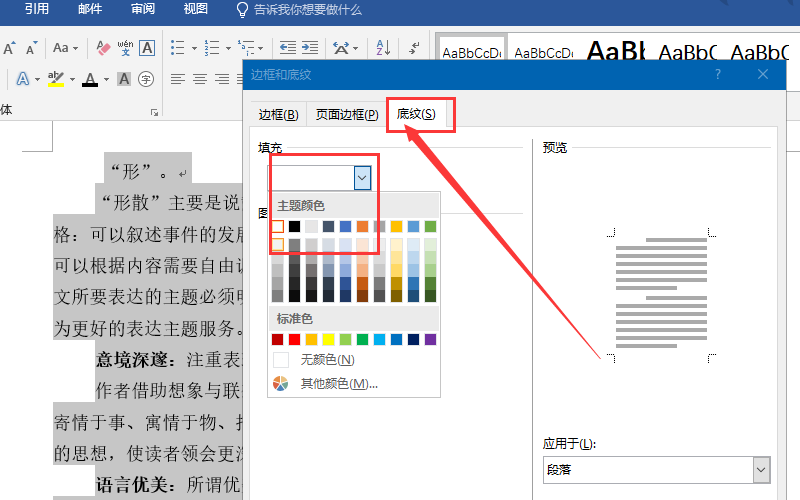Open the 视图 ribbon tab
800x500 pixels.
(196, 9)
